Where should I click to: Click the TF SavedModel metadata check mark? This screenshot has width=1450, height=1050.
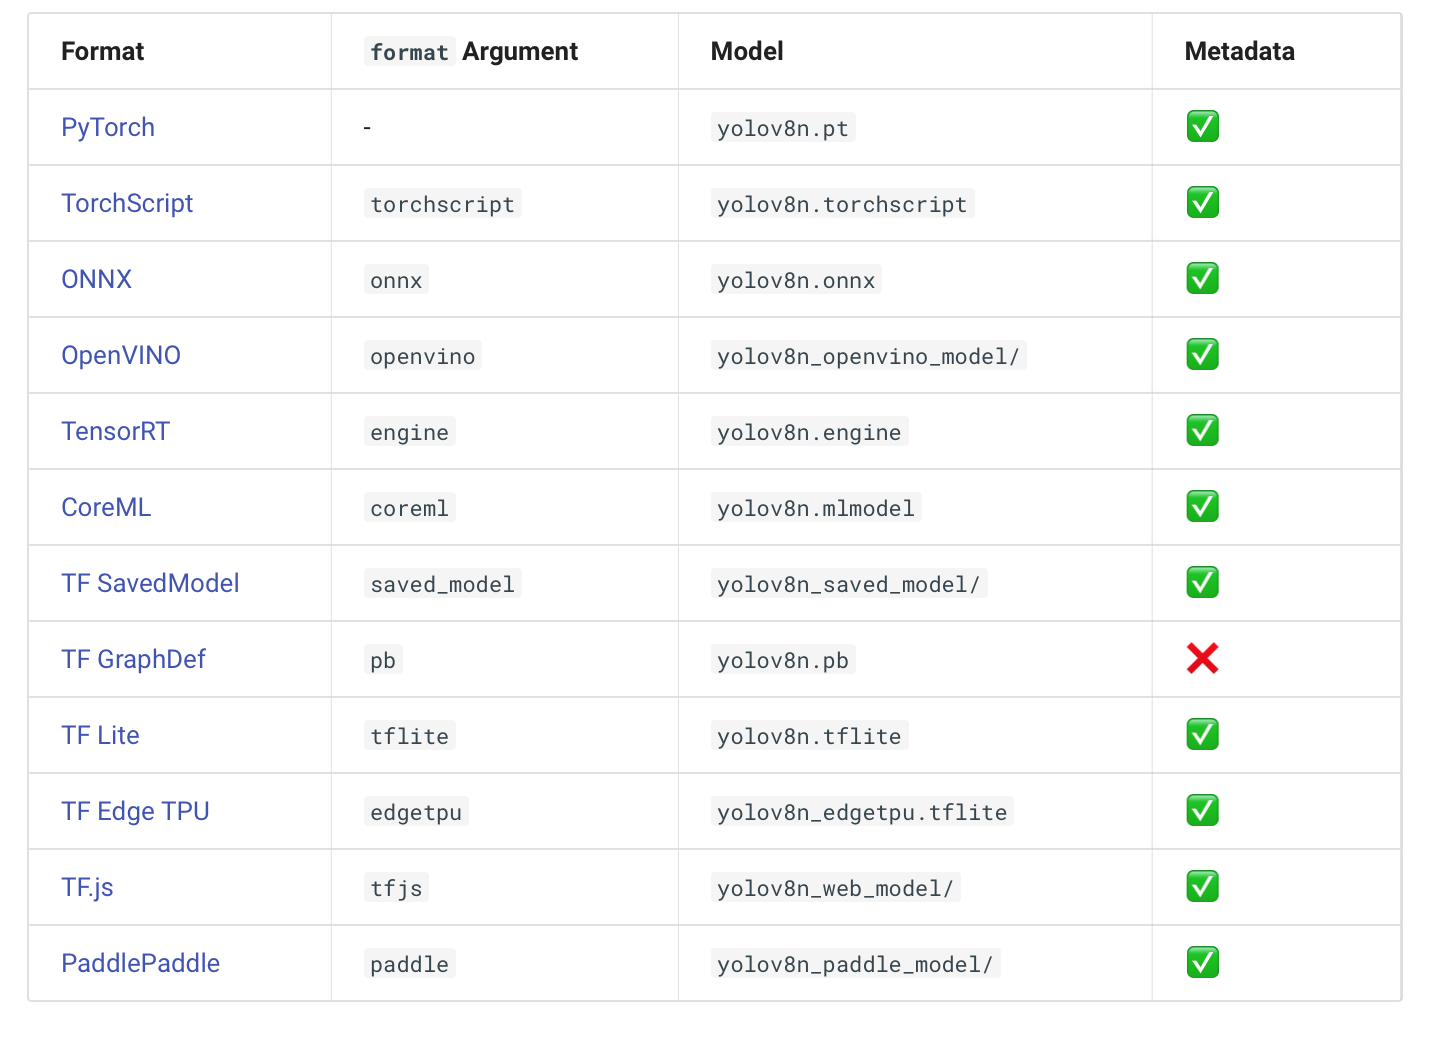point(1202,582)
